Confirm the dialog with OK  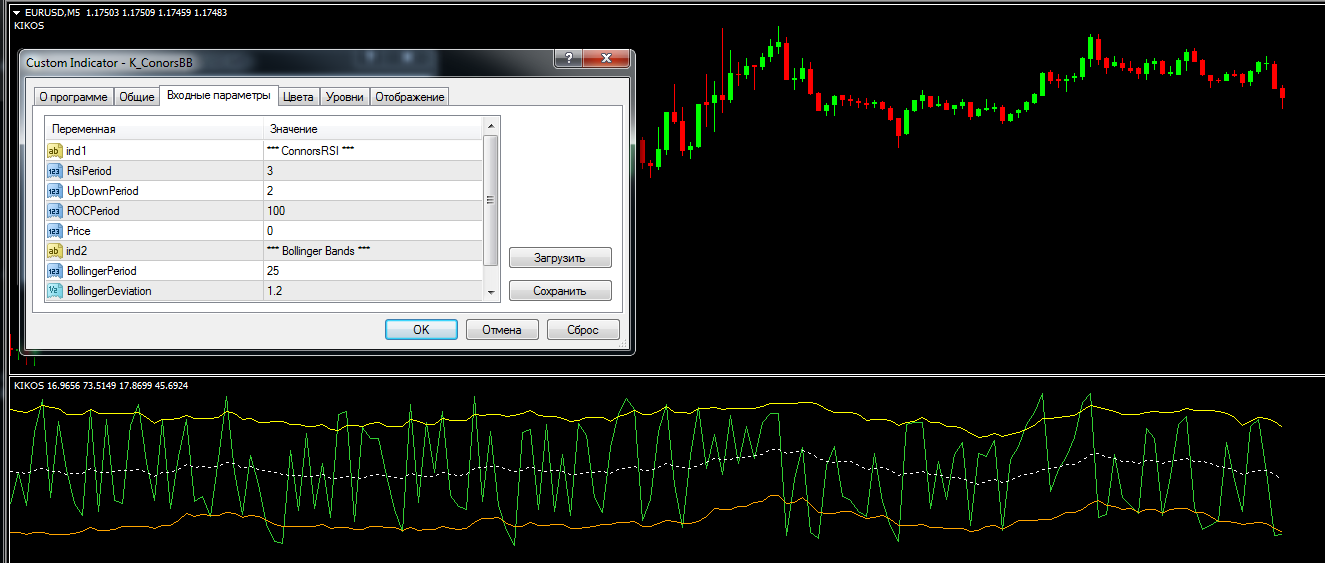click(x=421, y=330)
